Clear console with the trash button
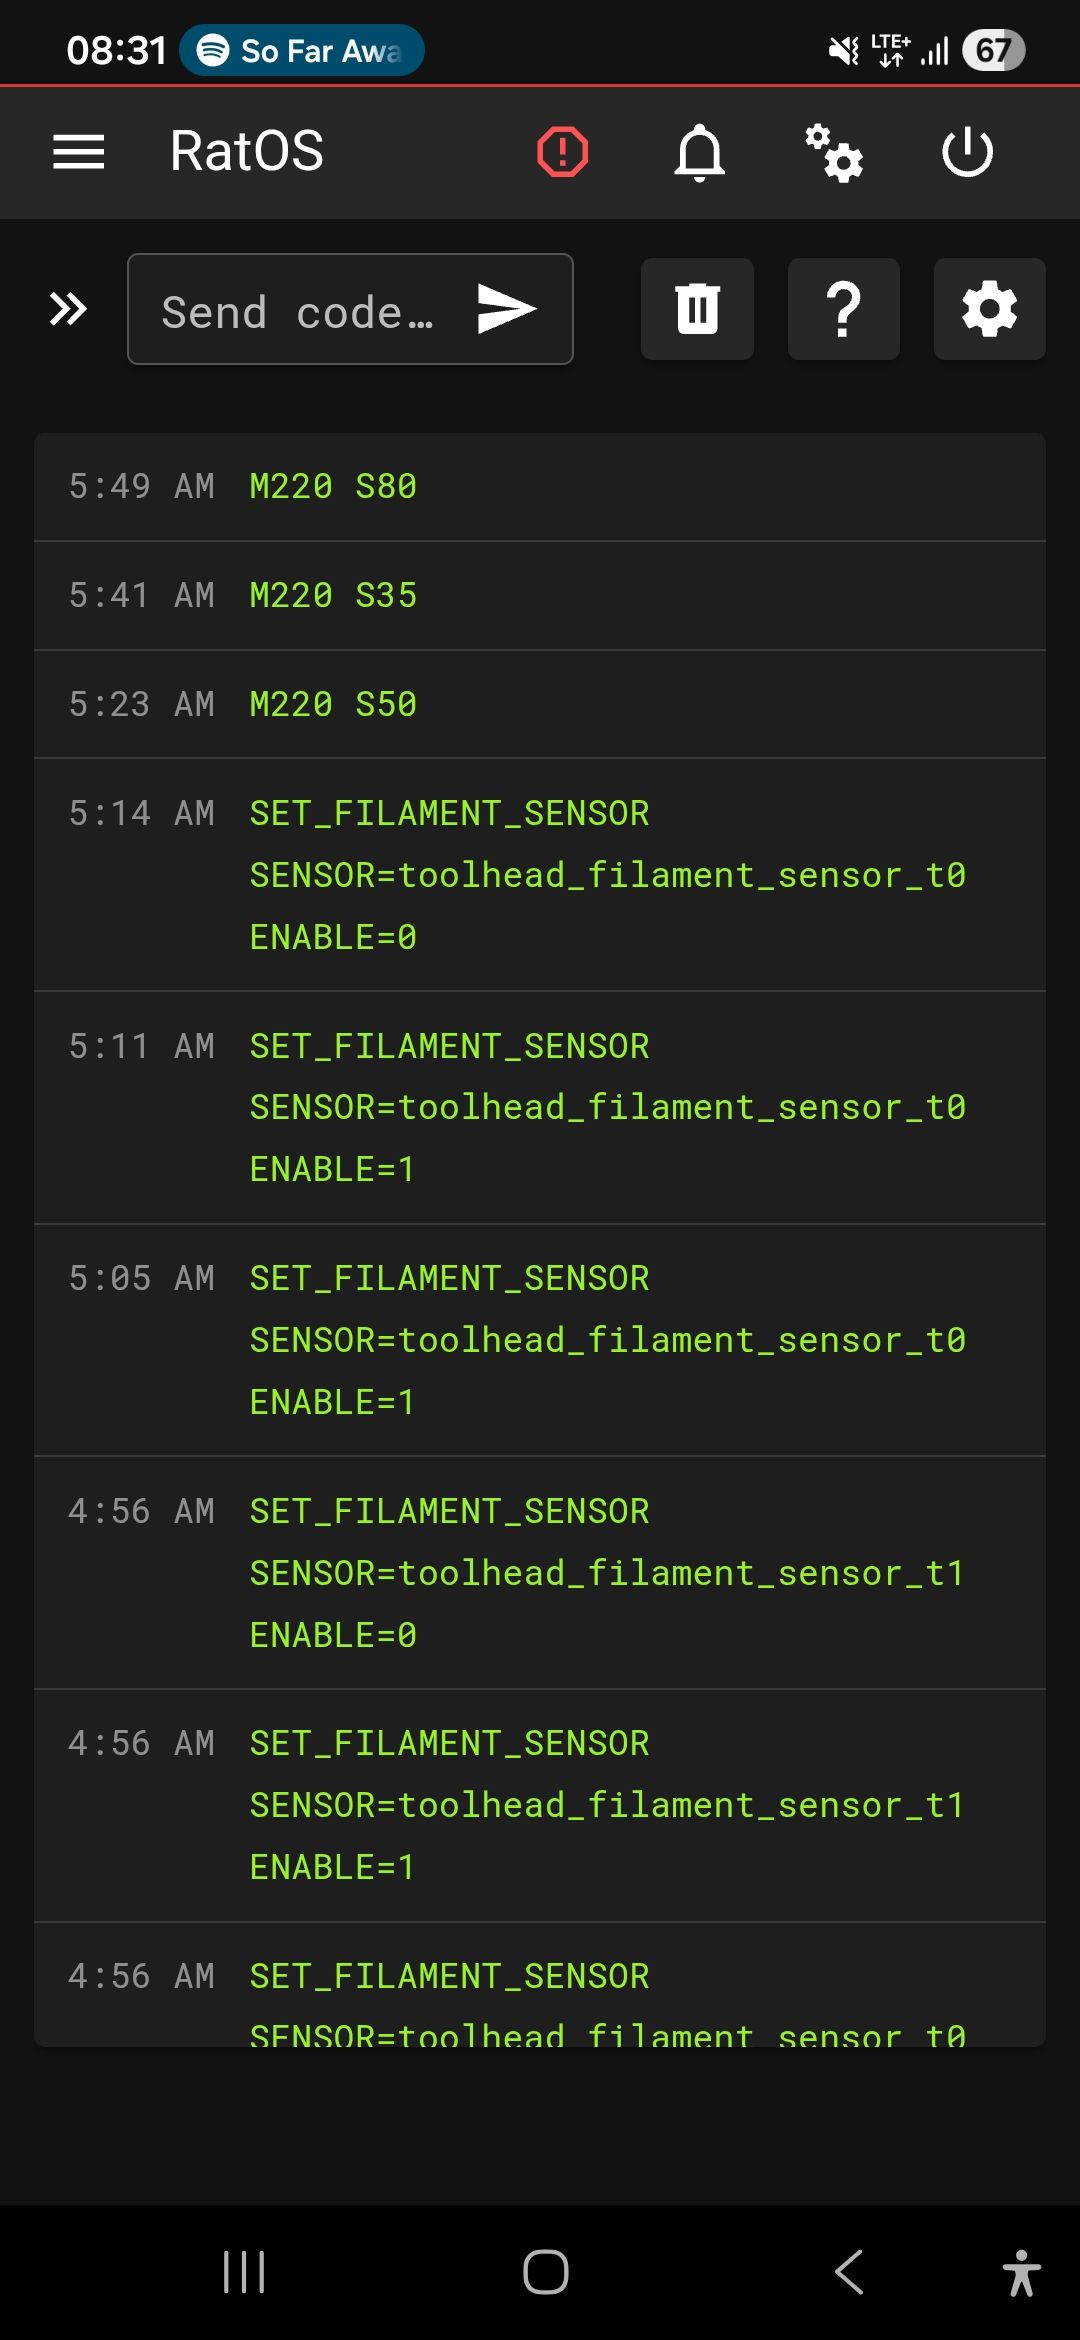The height and width of the screenshot is (2340, 1080). [697, 309]
